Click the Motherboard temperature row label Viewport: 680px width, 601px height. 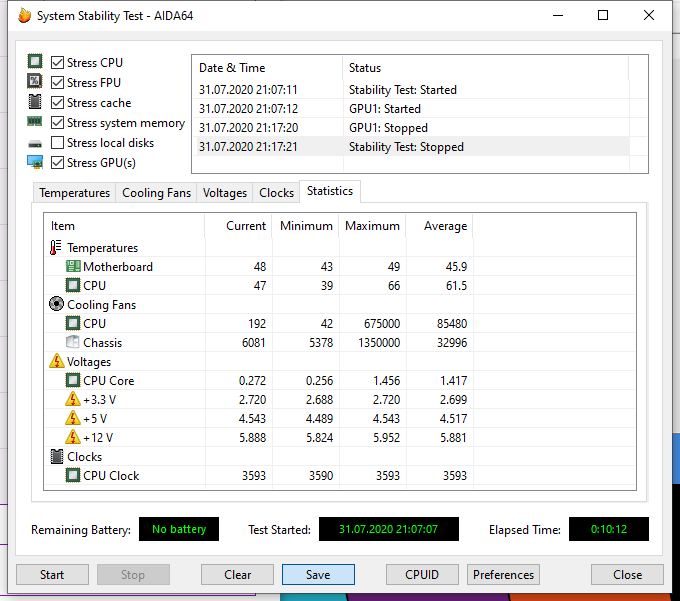(x=118, y=267)
